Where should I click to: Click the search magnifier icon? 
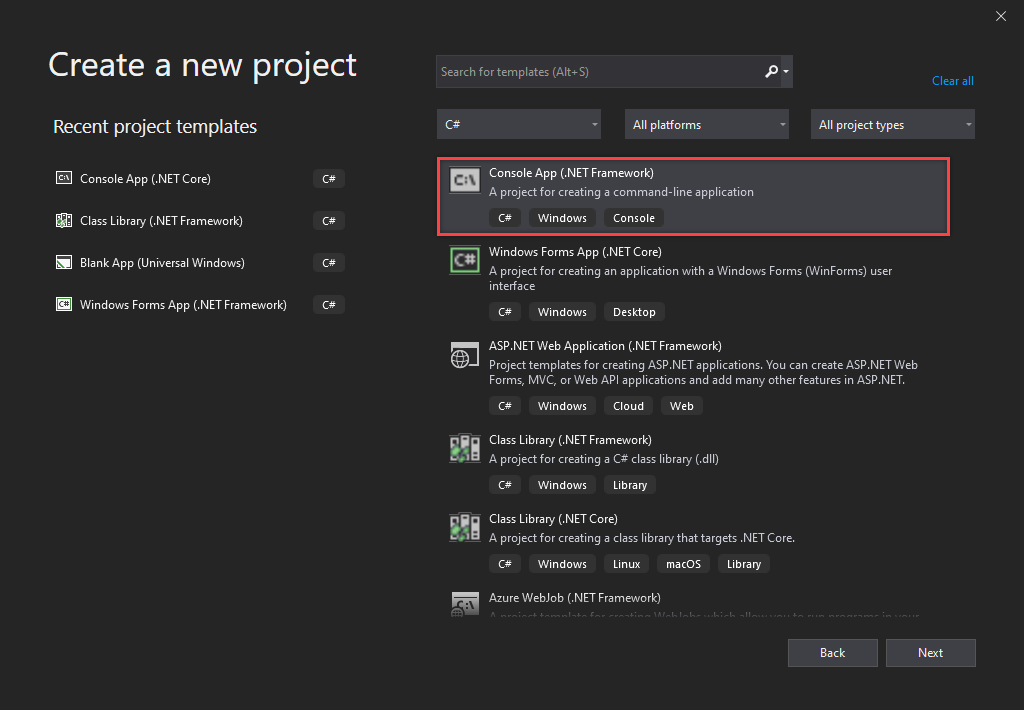[x=771, y=71]
